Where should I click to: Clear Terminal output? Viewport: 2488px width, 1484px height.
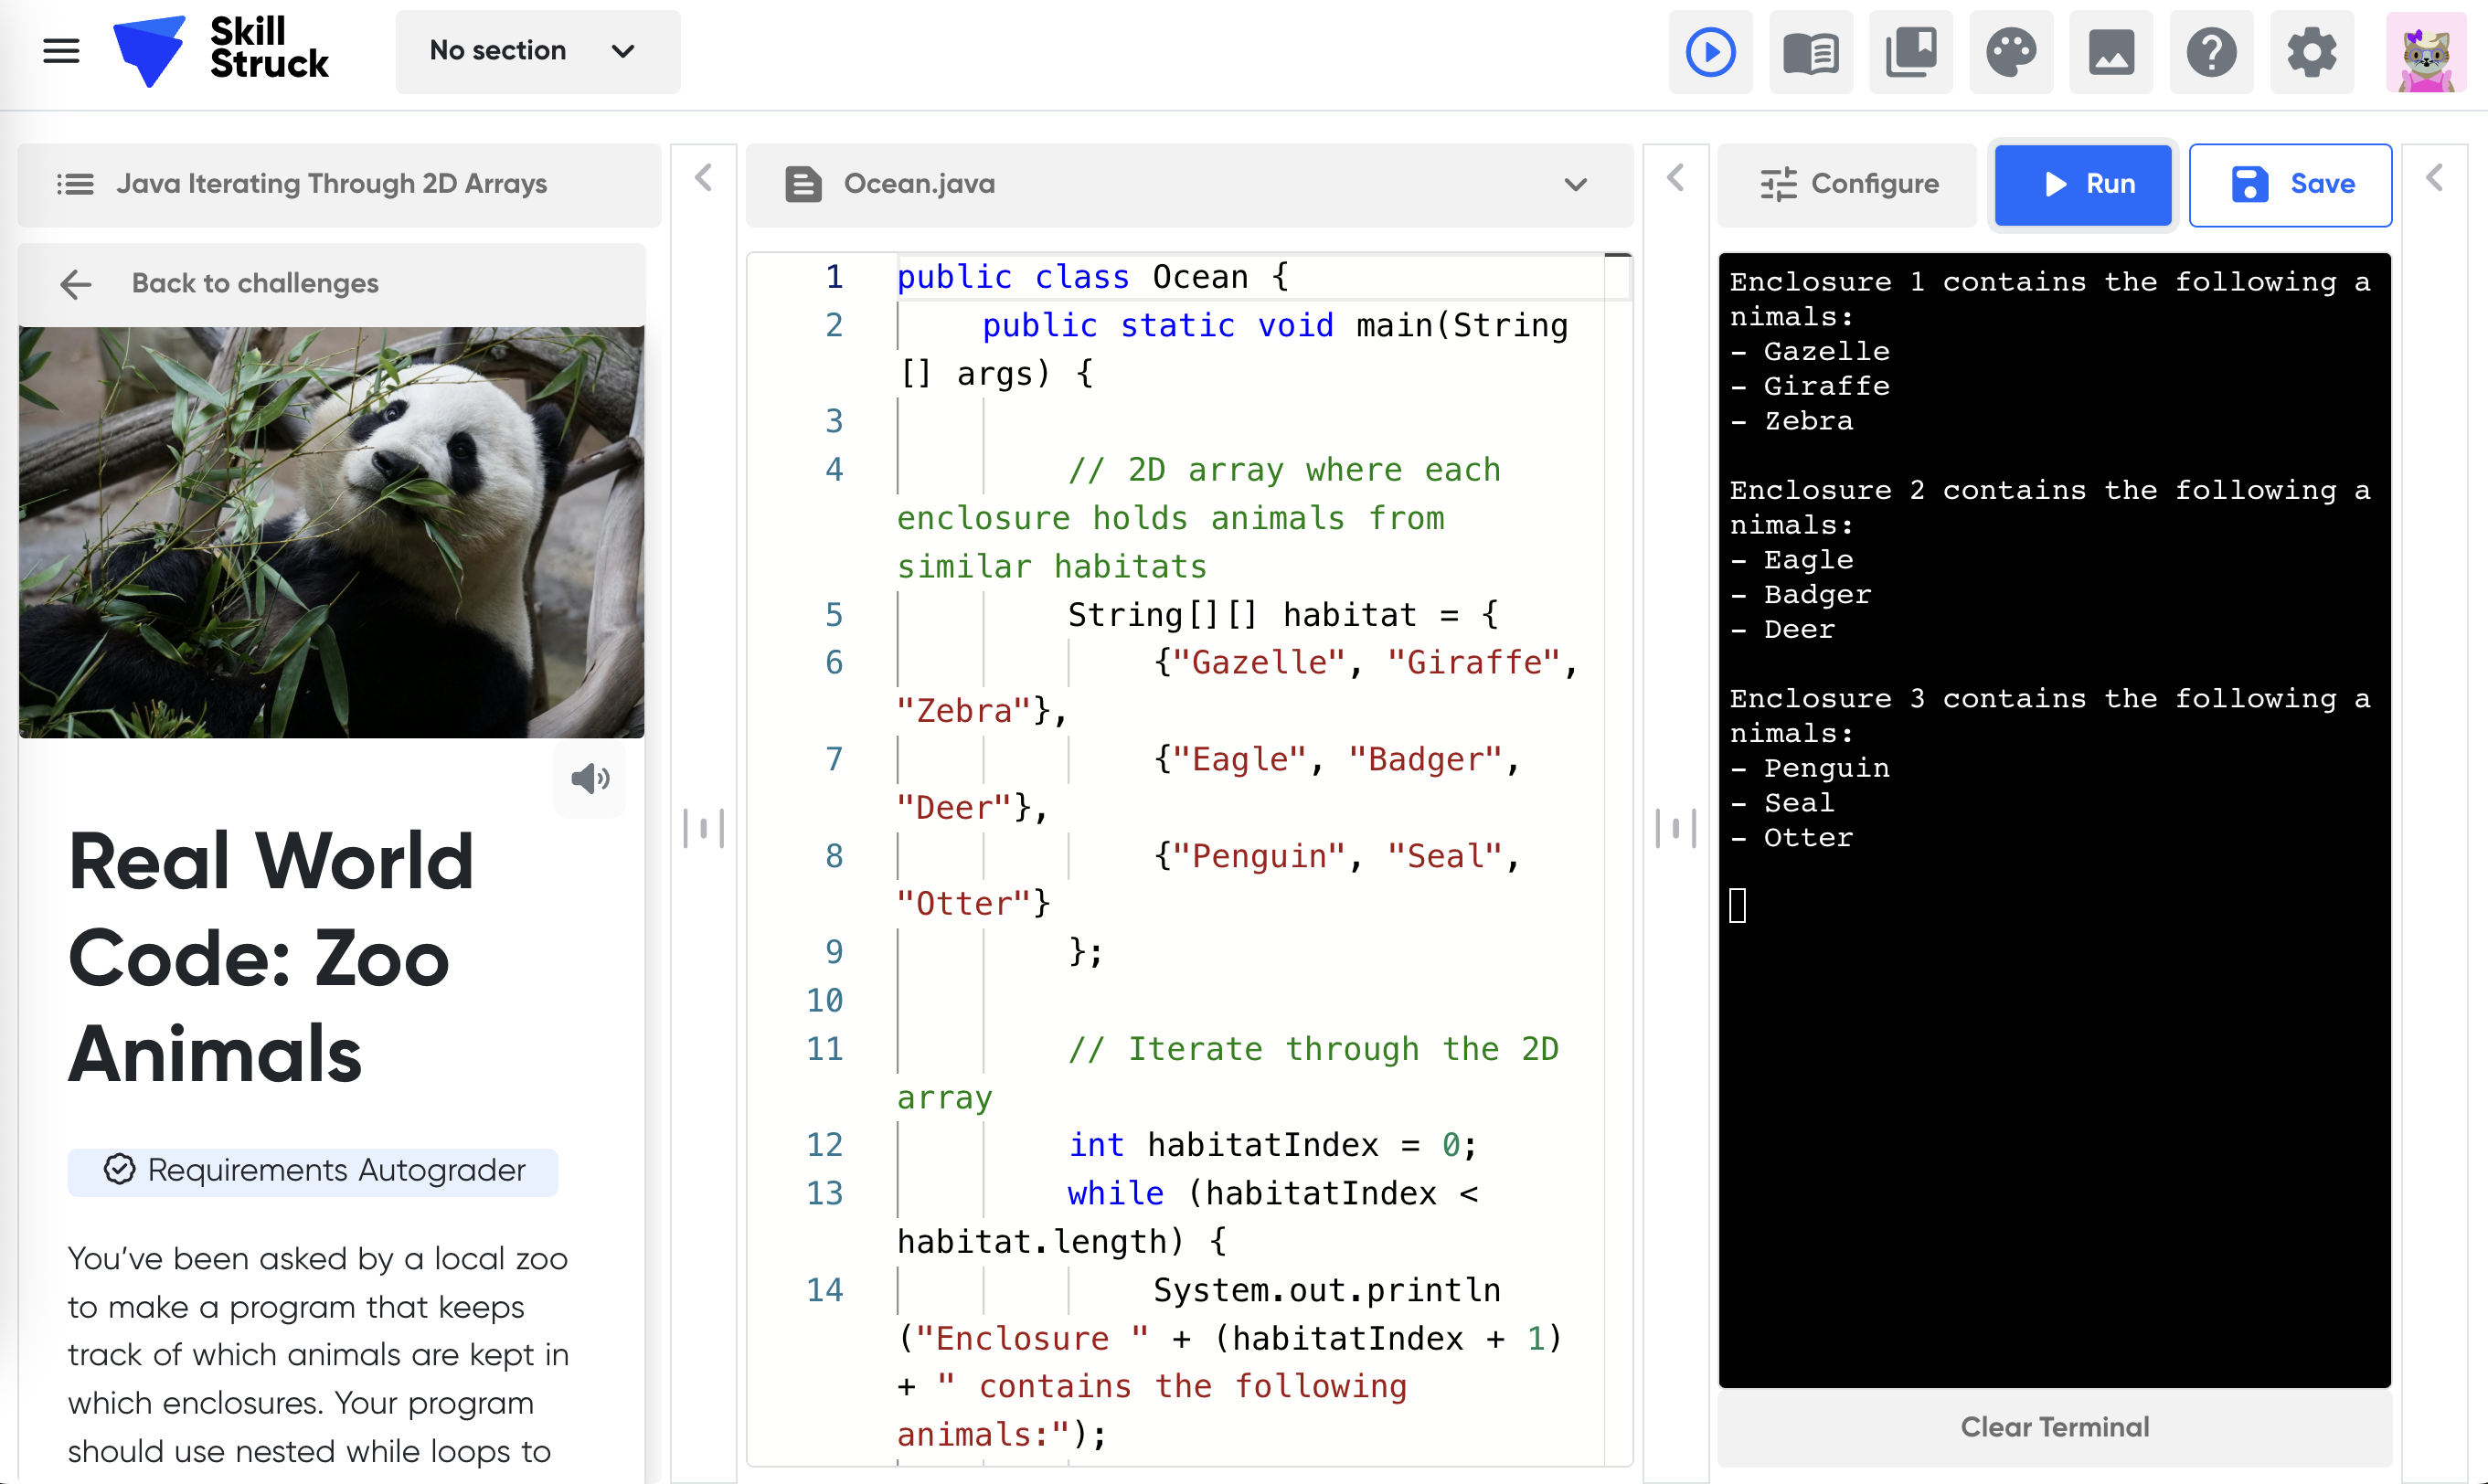coord(2053,1426)
